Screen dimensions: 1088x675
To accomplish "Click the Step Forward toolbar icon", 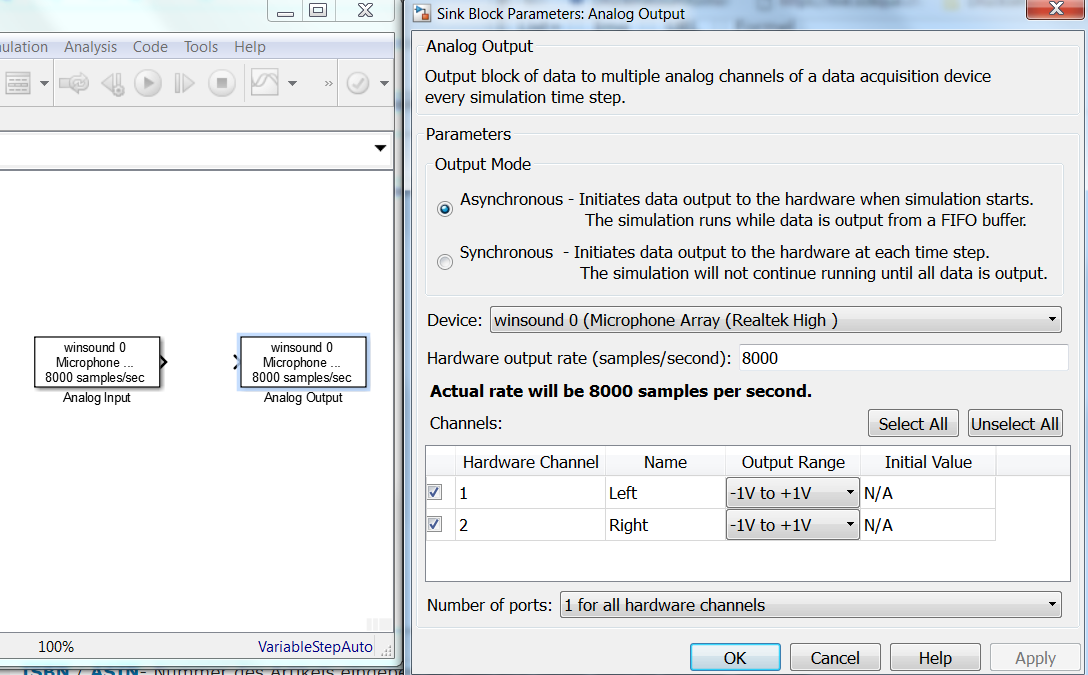I will coord(184,84).
